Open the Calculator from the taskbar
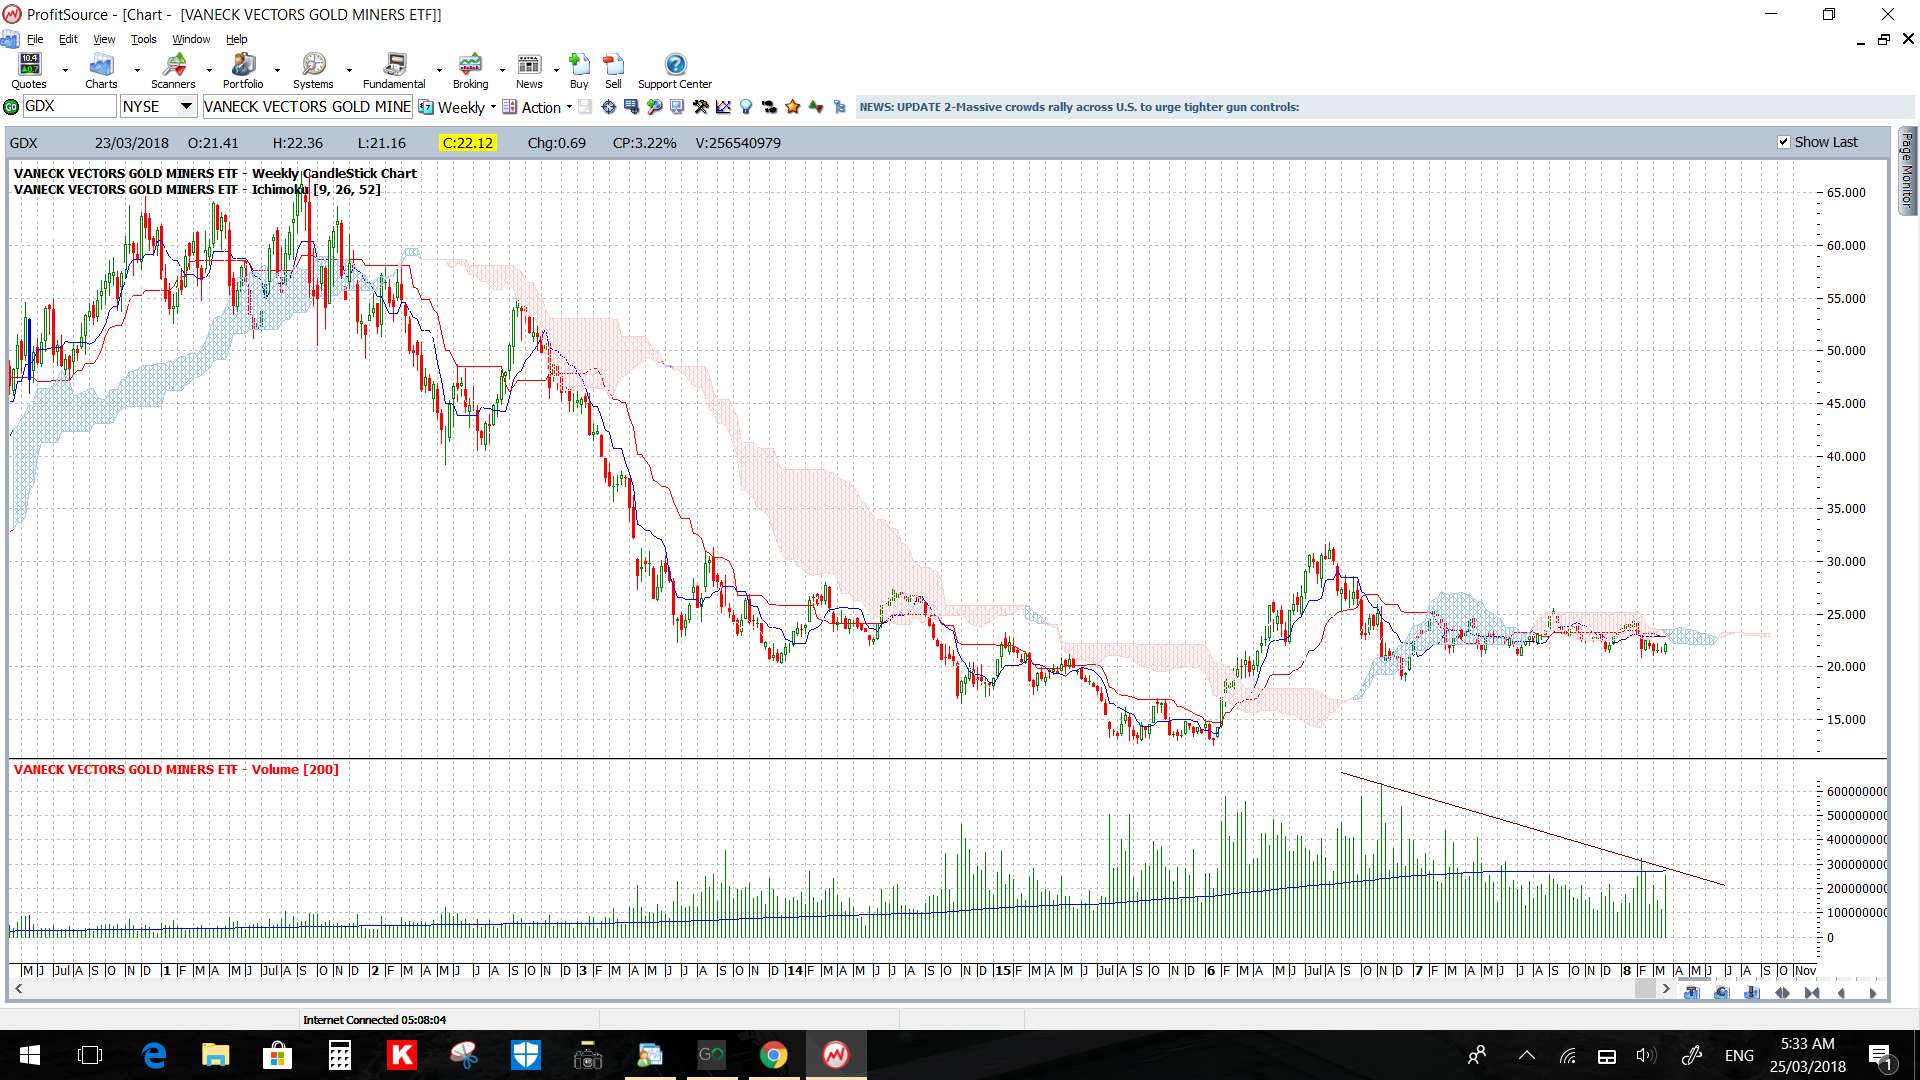The height and width of the screenshot is (1080, 1920). click(x=340, y=1055)
